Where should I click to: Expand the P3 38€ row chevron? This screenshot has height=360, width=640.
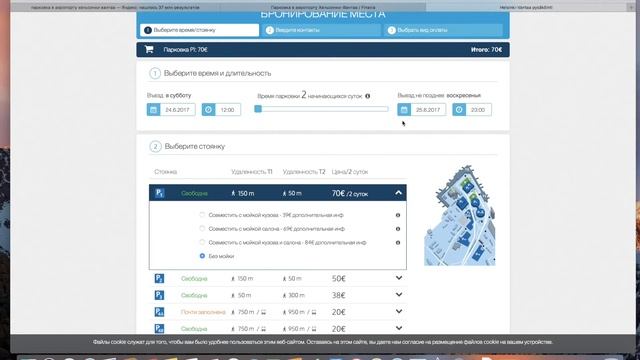pos(399,295)
